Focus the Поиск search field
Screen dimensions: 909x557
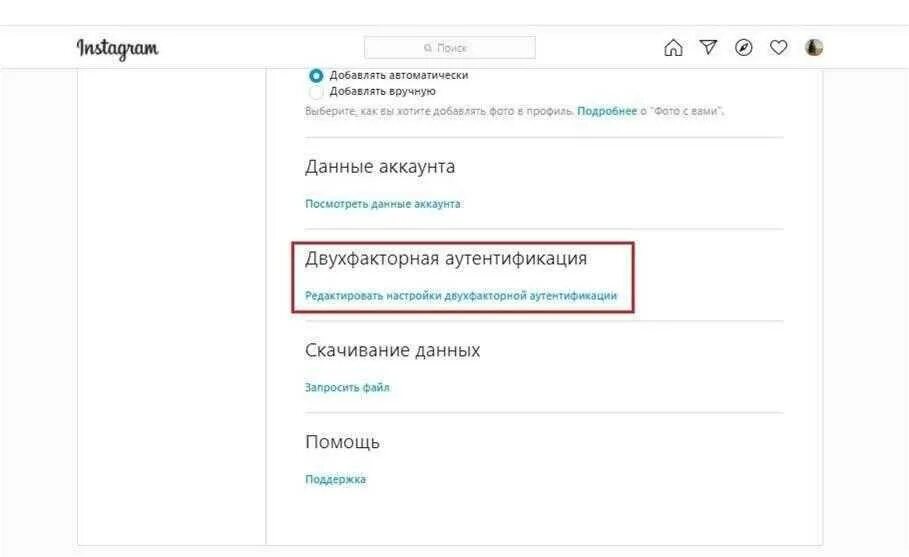click(450, 48)
